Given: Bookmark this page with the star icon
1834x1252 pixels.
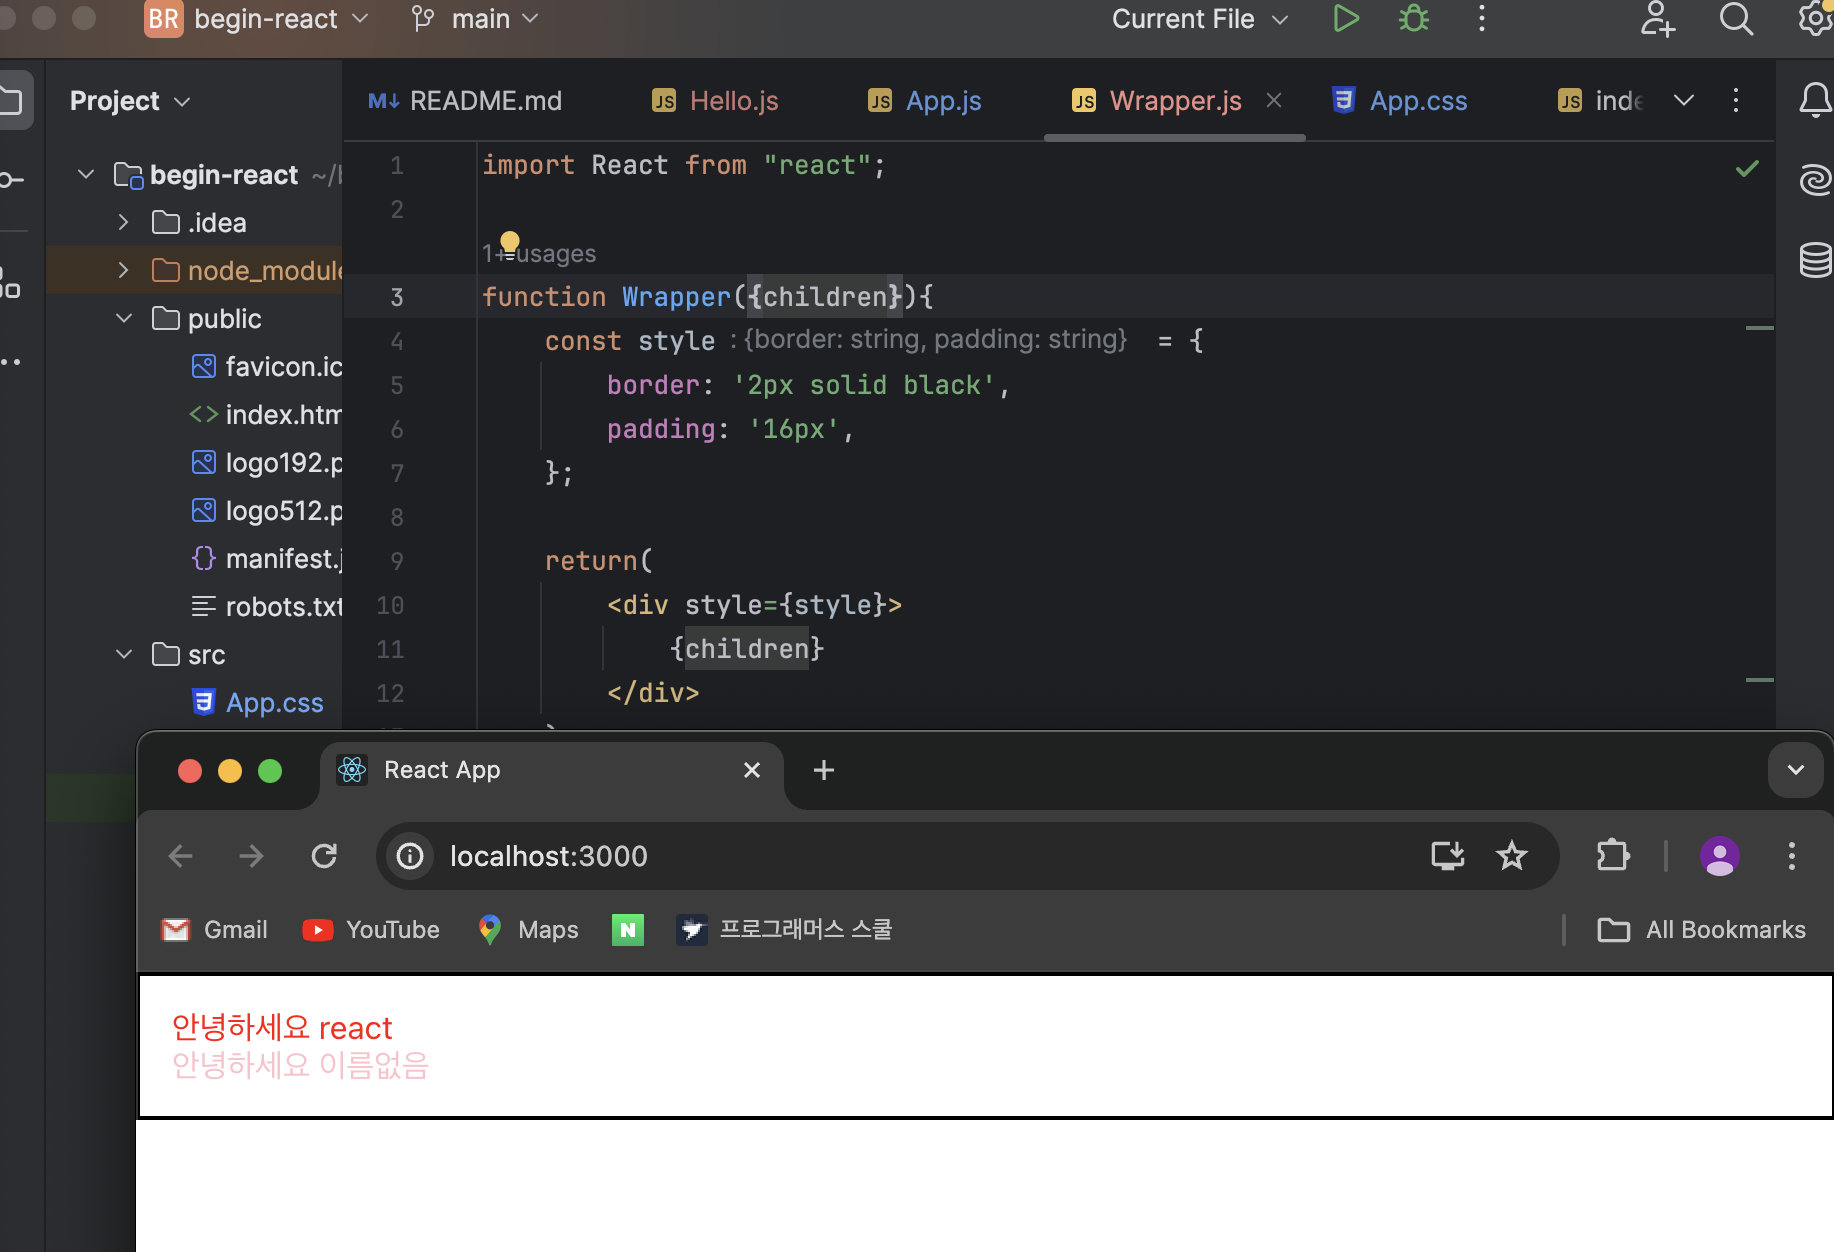Looking at the screenshot, I should [1511, 856].
